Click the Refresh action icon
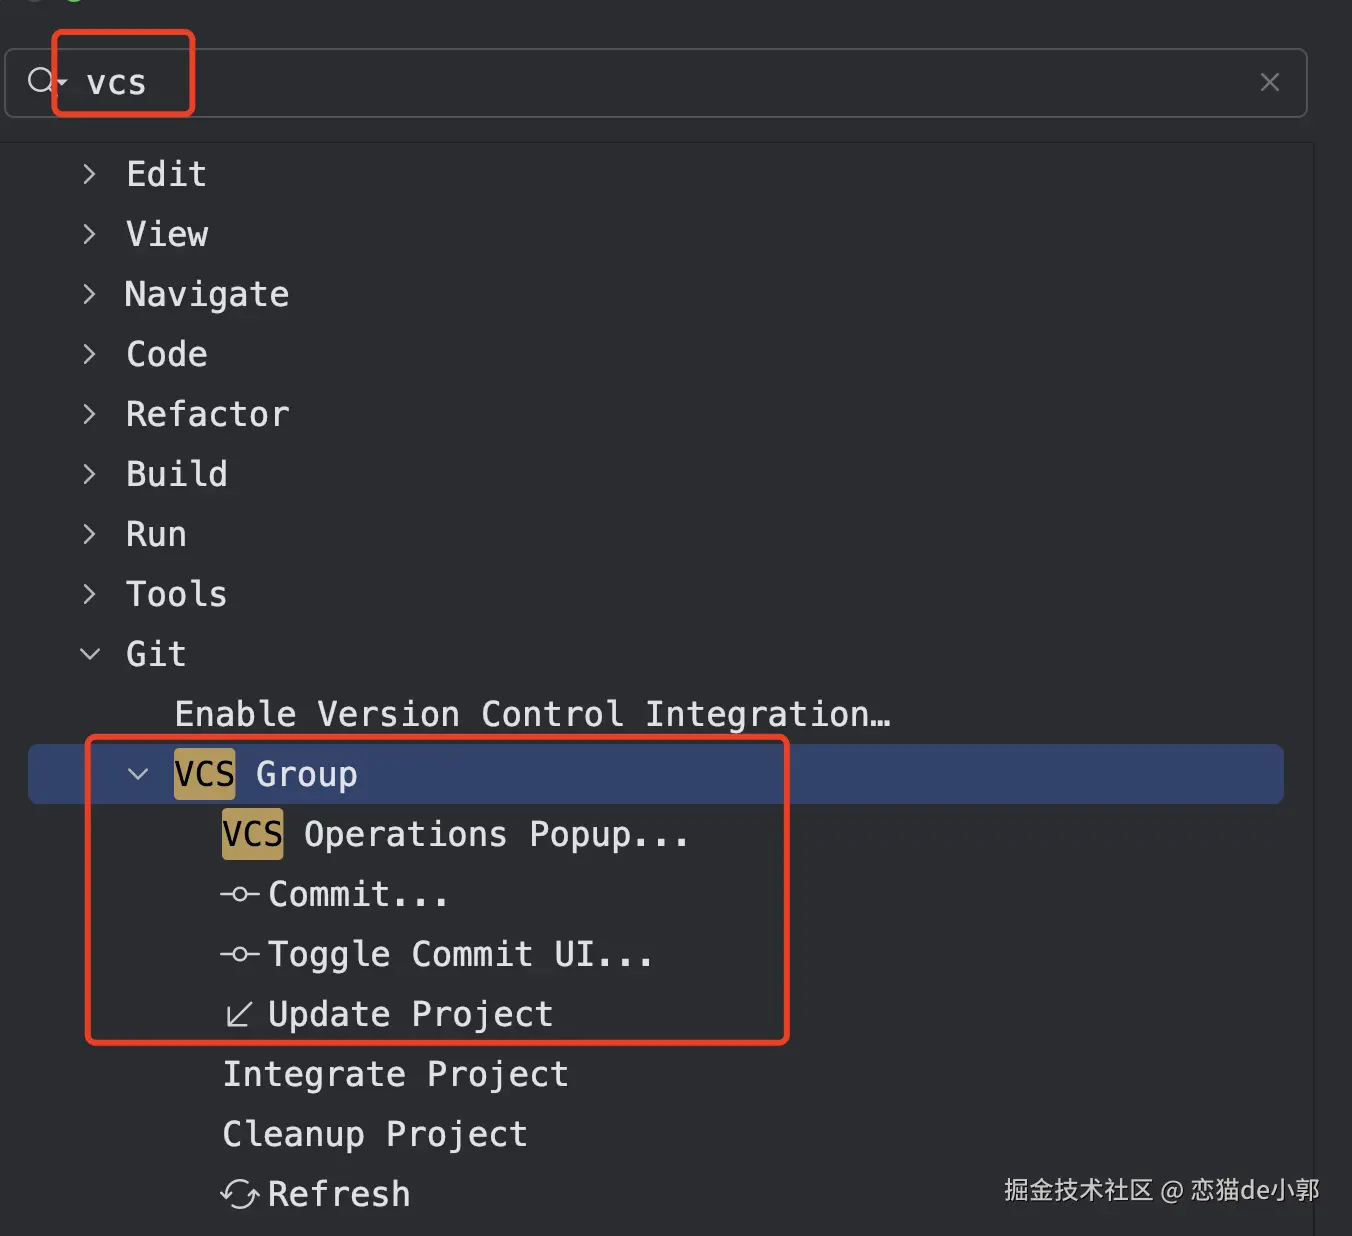The image size is (1352, 1236). coord(239,1194)
